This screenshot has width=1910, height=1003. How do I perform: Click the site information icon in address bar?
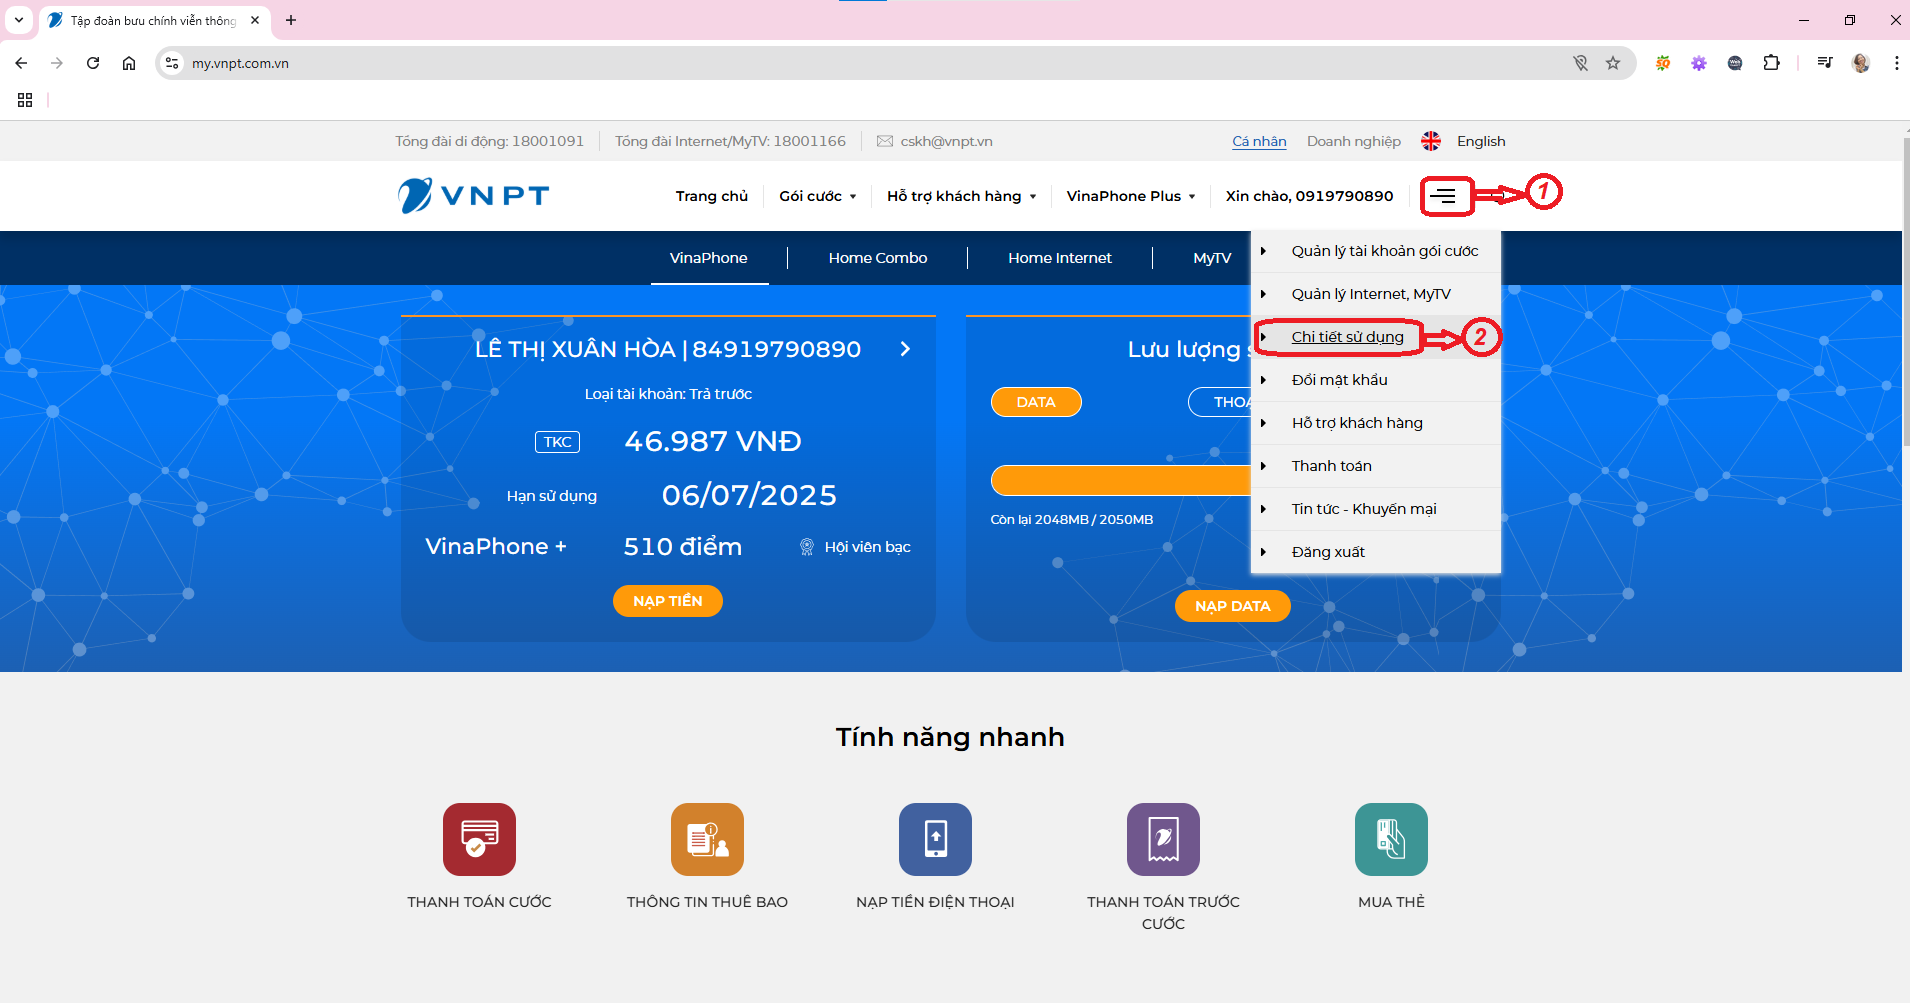click(x=172, y=63)
